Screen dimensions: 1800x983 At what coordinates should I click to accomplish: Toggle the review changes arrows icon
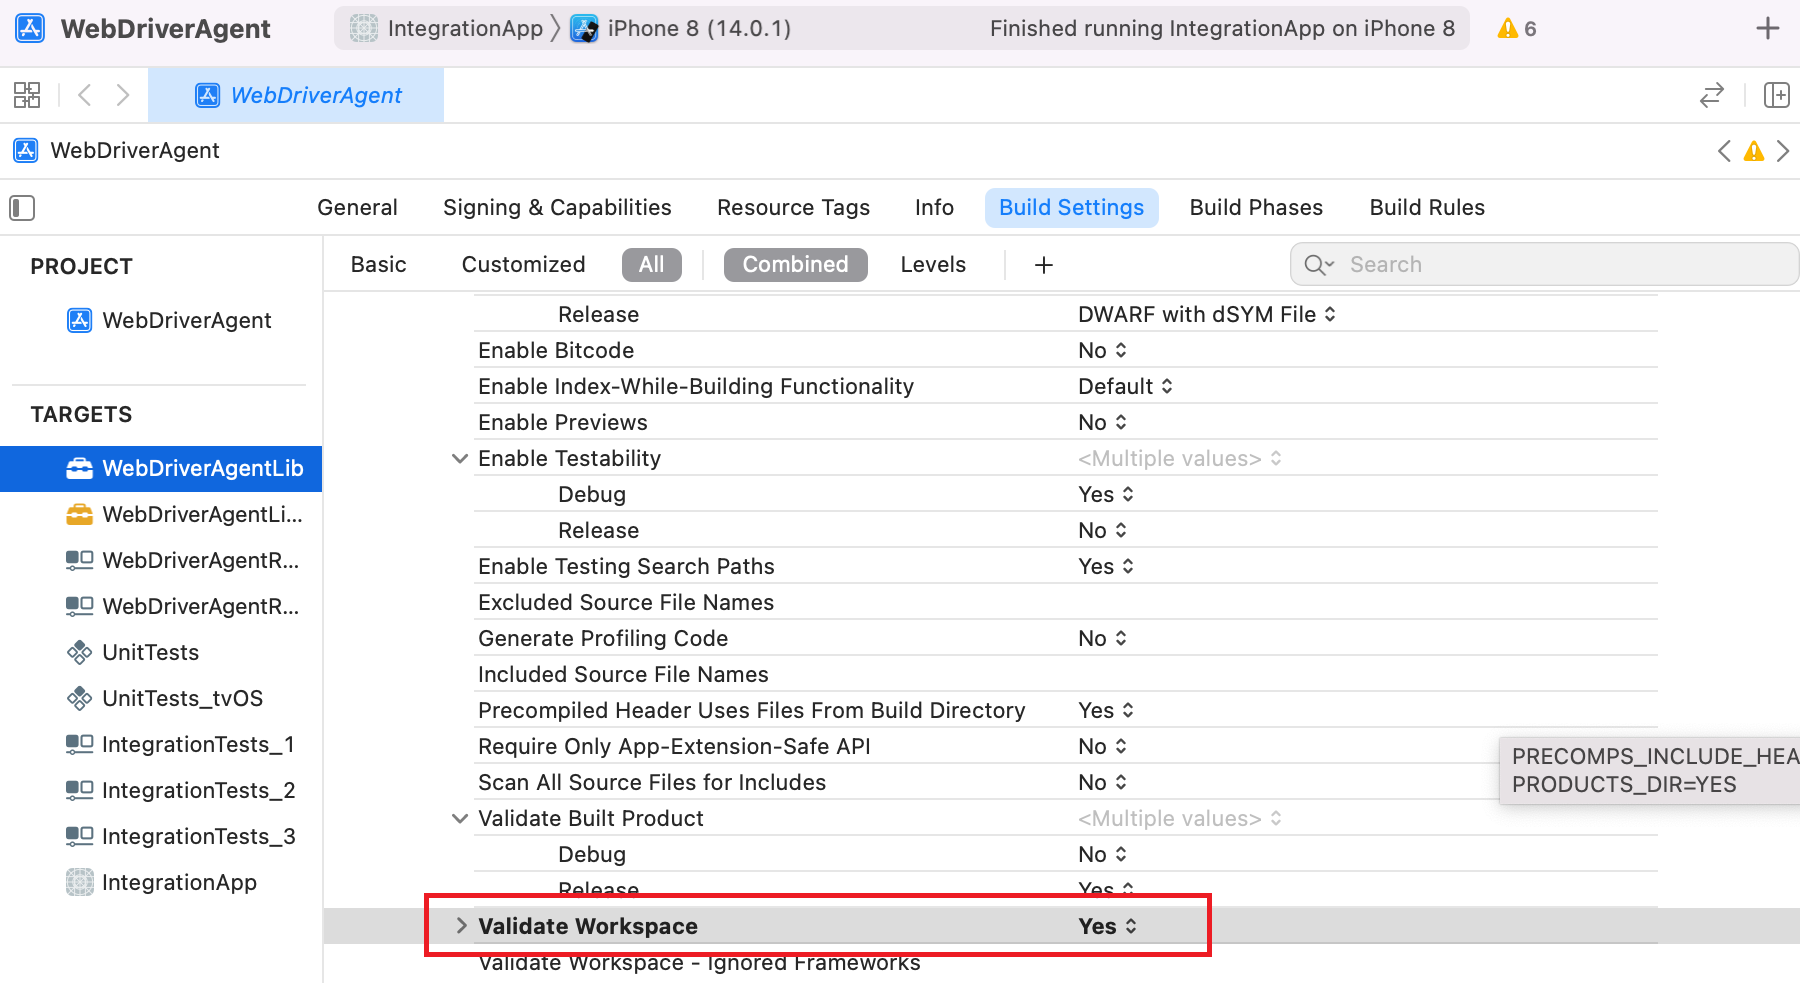pos(1711,95)
